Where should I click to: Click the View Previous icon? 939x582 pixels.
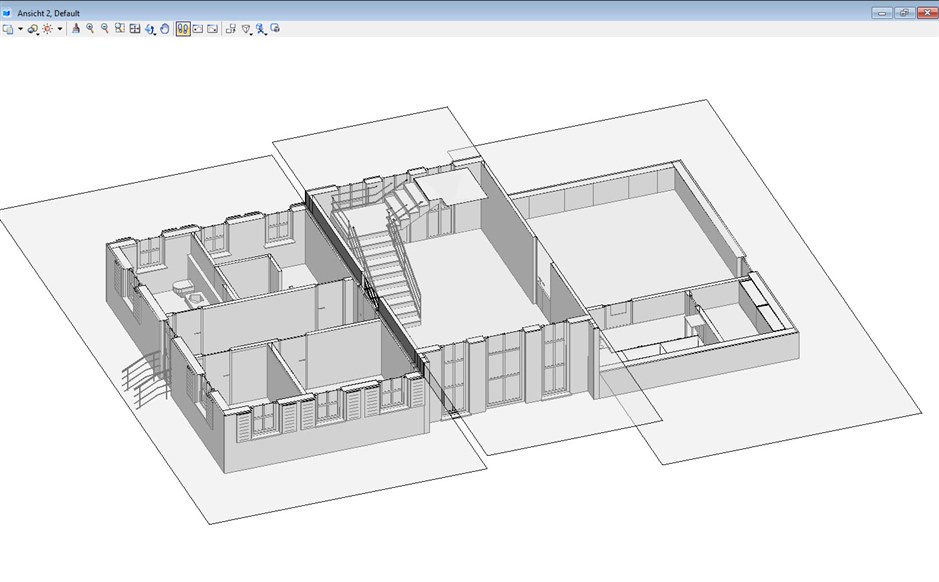(198, 28)
